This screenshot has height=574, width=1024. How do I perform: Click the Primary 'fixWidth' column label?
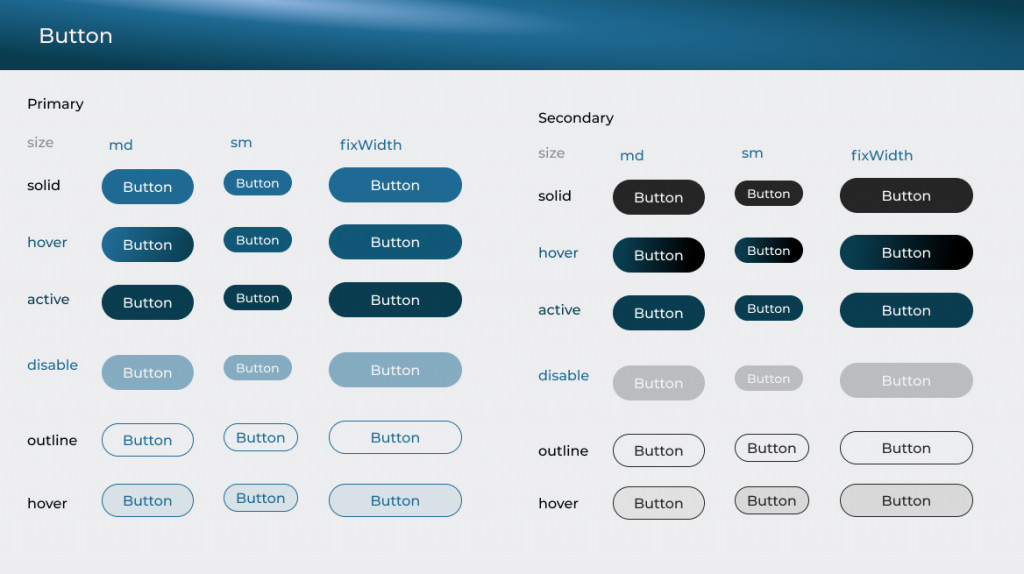click(x=371, y=145)
